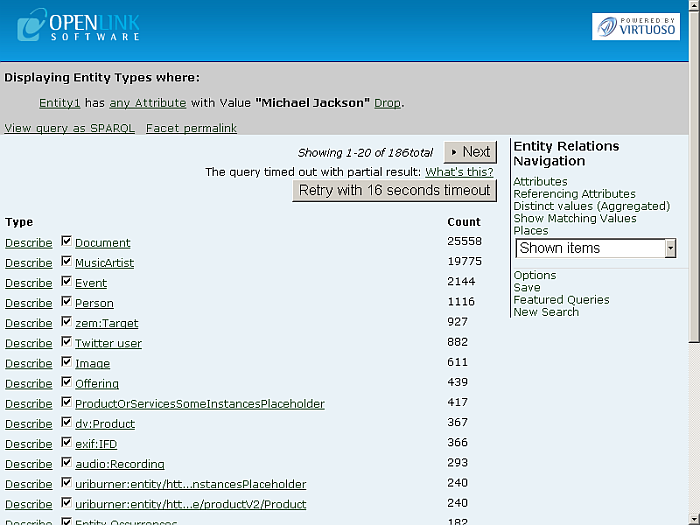Click the OpenLink Software logo
Screen dimensions: 700x525
pos(80,25)
